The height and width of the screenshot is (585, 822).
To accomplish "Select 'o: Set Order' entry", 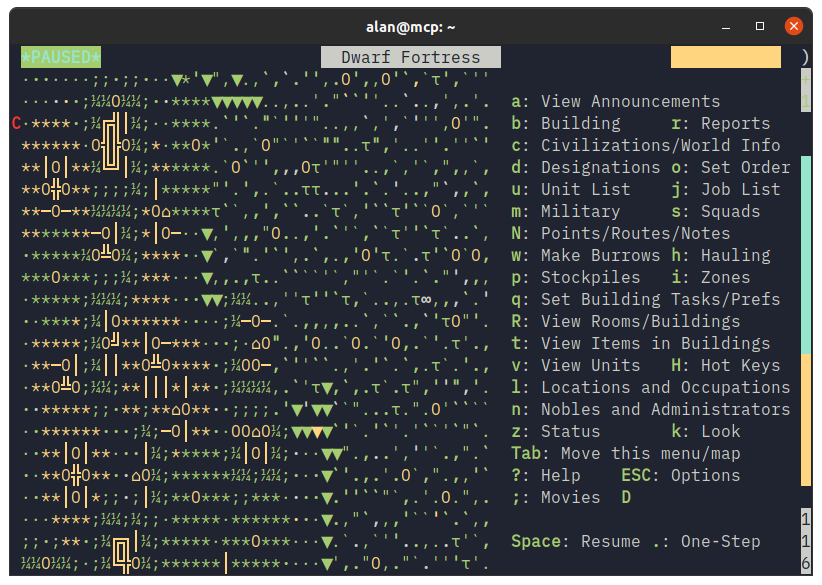I will 731,167.
